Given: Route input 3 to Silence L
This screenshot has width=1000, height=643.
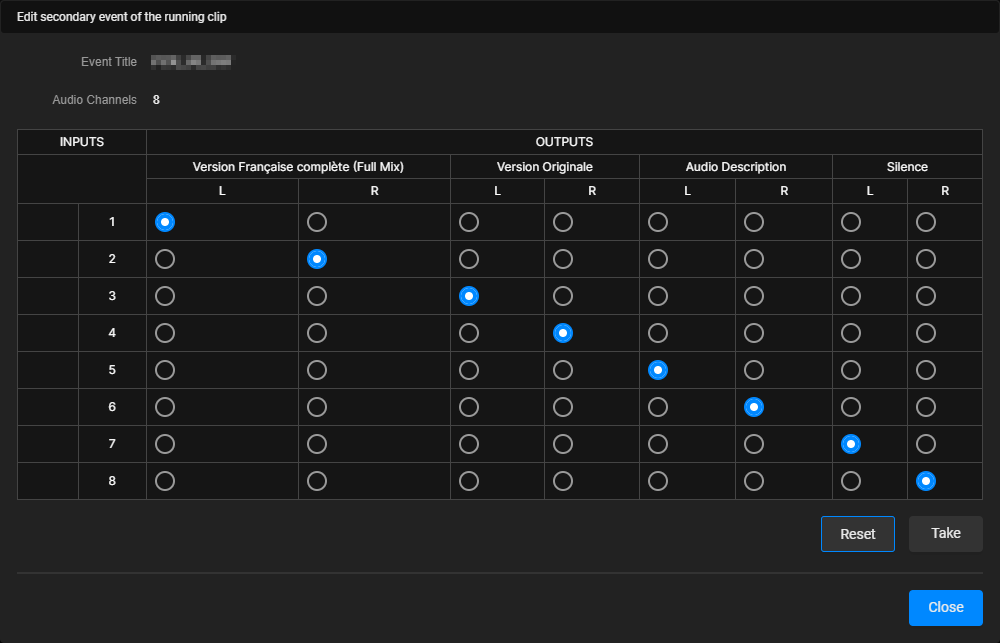Looking at the screenshot, I should 851,296.
